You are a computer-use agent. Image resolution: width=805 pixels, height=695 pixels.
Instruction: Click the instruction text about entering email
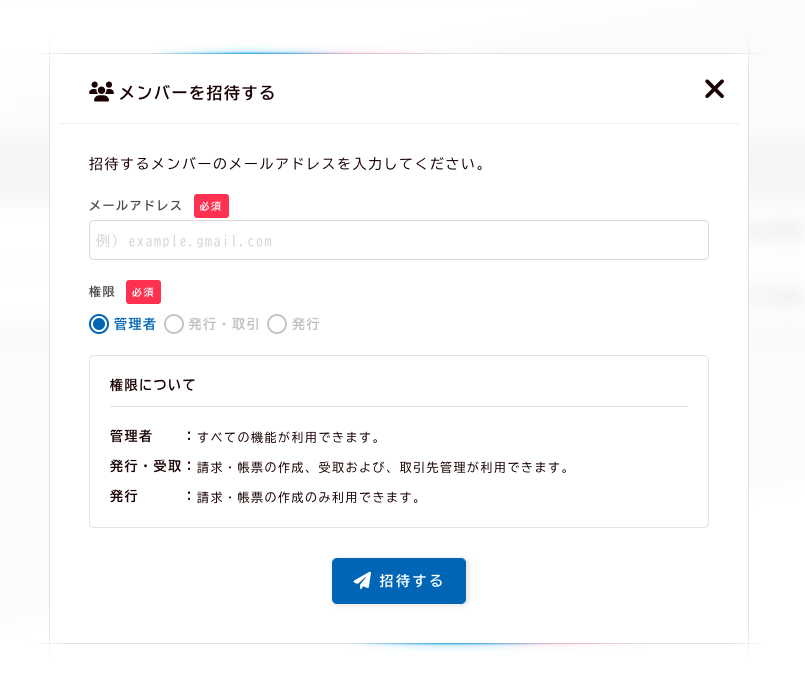point(287,163)
